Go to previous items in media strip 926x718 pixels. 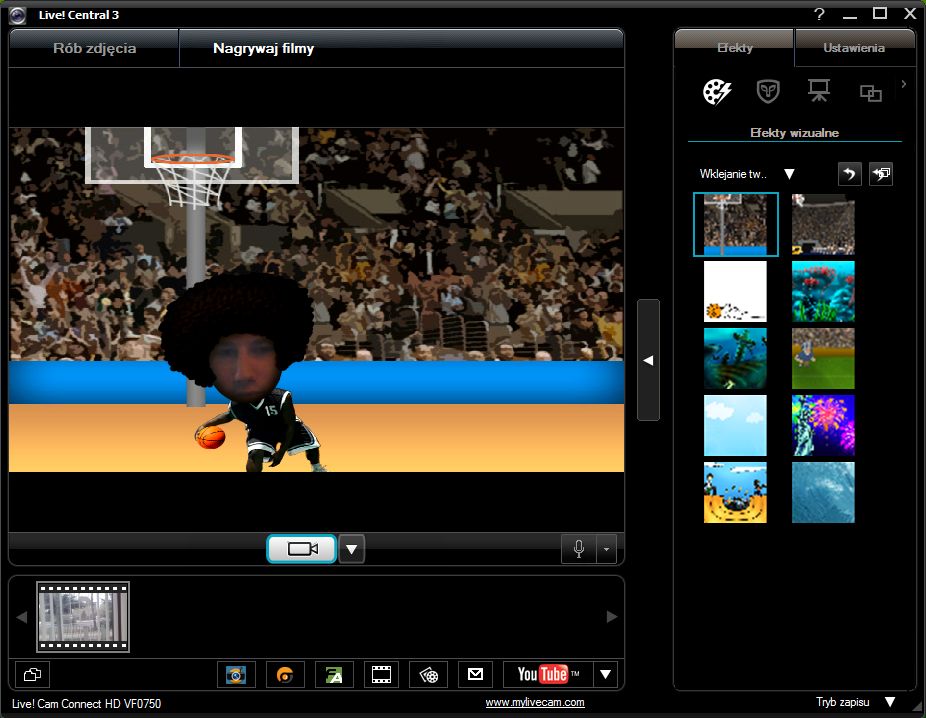pos(22,617)
